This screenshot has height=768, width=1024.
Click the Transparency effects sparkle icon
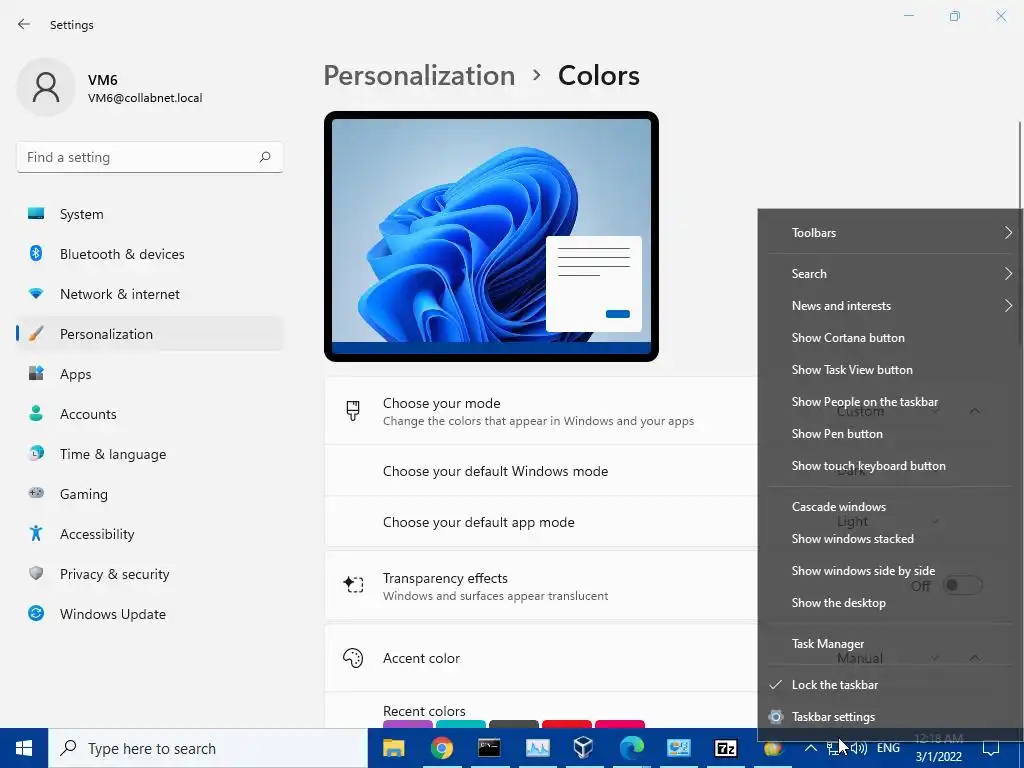pos(353,584)
